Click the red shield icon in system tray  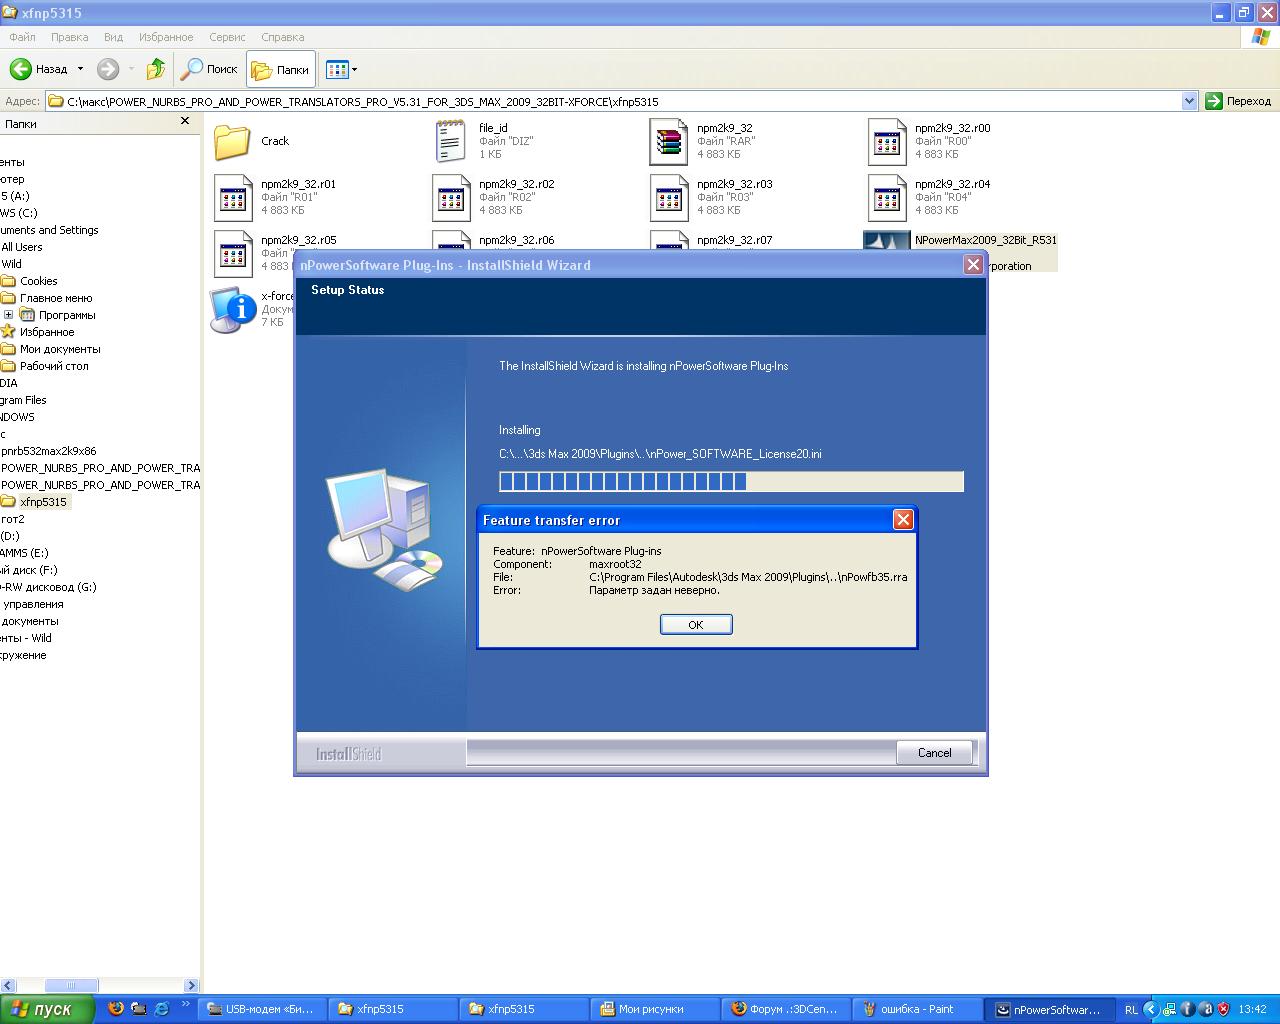1222,1010
